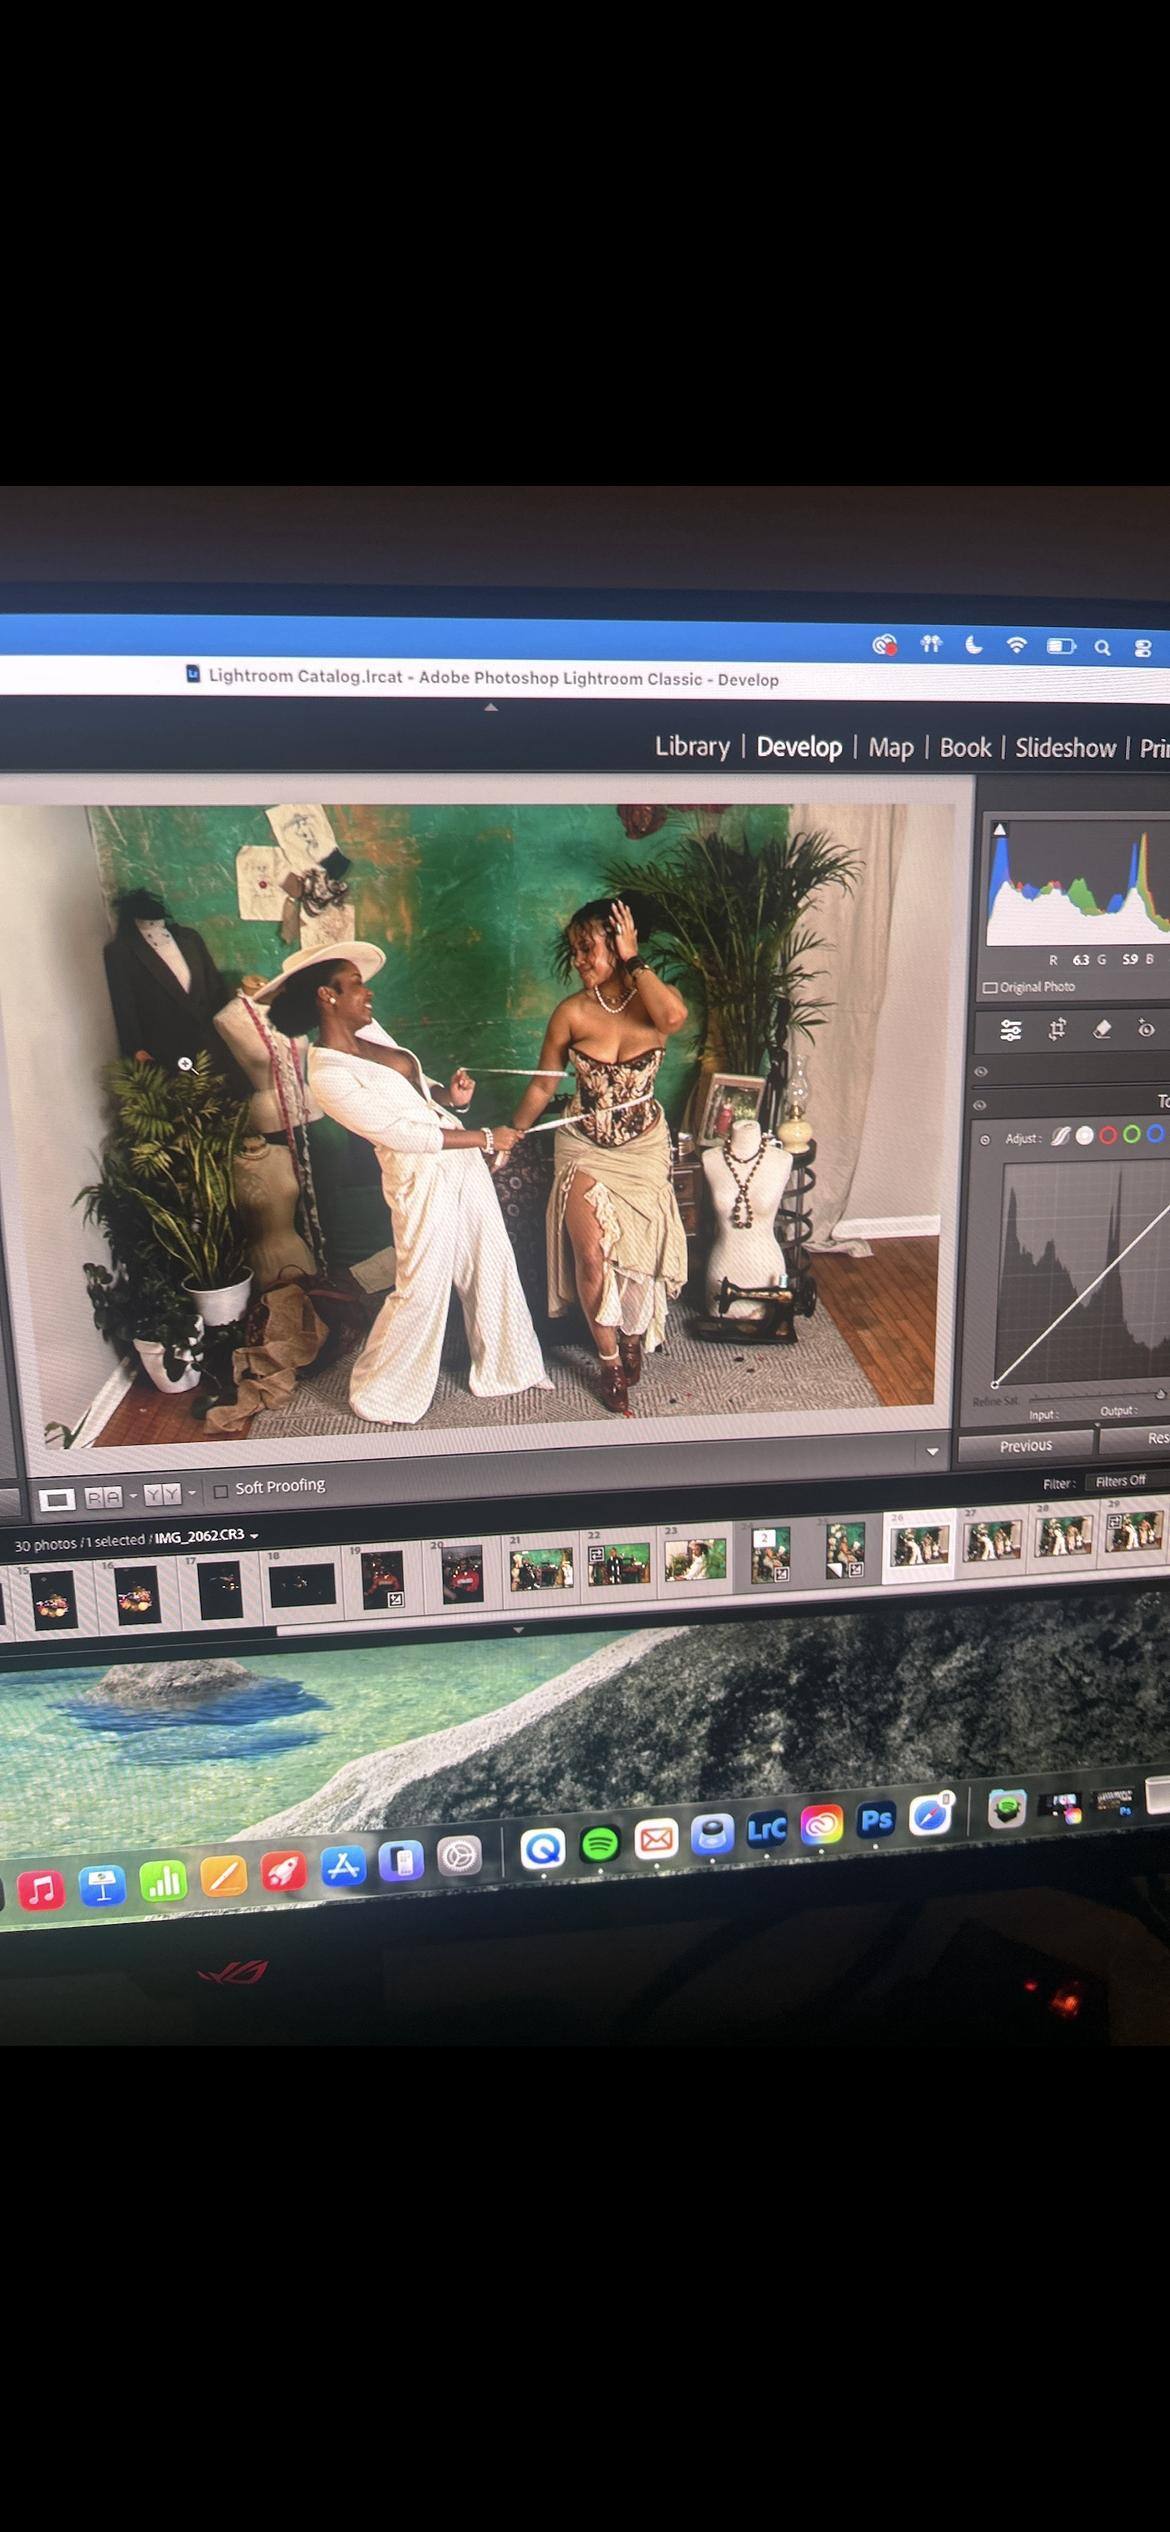Switch to the Library module
This screenshot has height=2532, width=1170.
(692, 746)
